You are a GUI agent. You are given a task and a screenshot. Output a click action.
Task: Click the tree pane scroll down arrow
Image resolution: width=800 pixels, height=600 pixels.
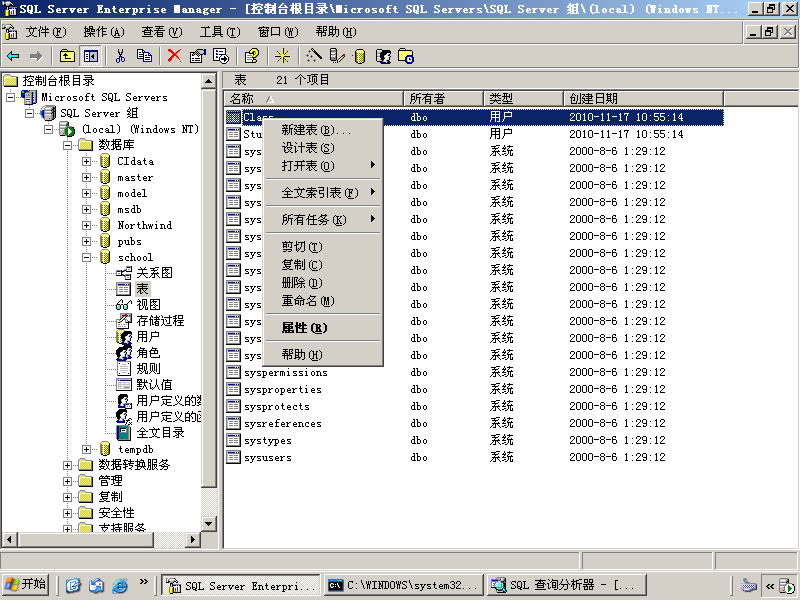tap(209, 524)
